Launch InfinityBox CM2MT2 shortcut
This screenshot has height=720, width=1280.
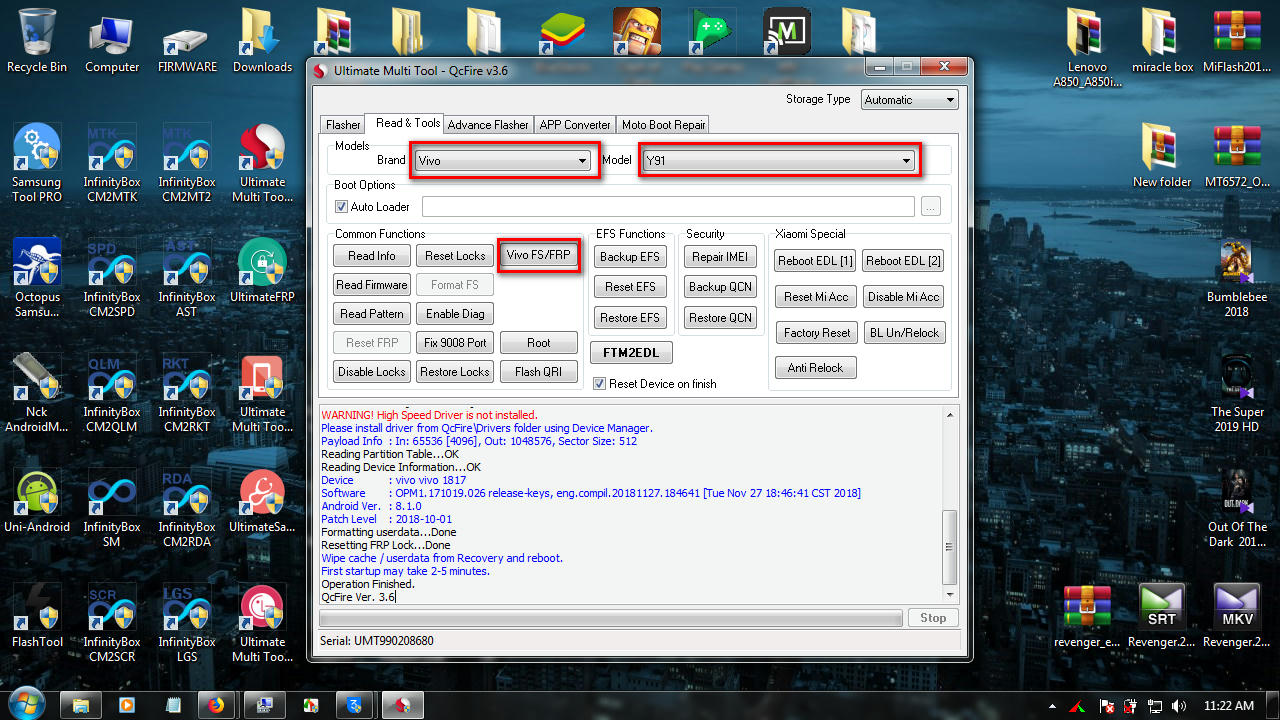[x=187, y=163]
